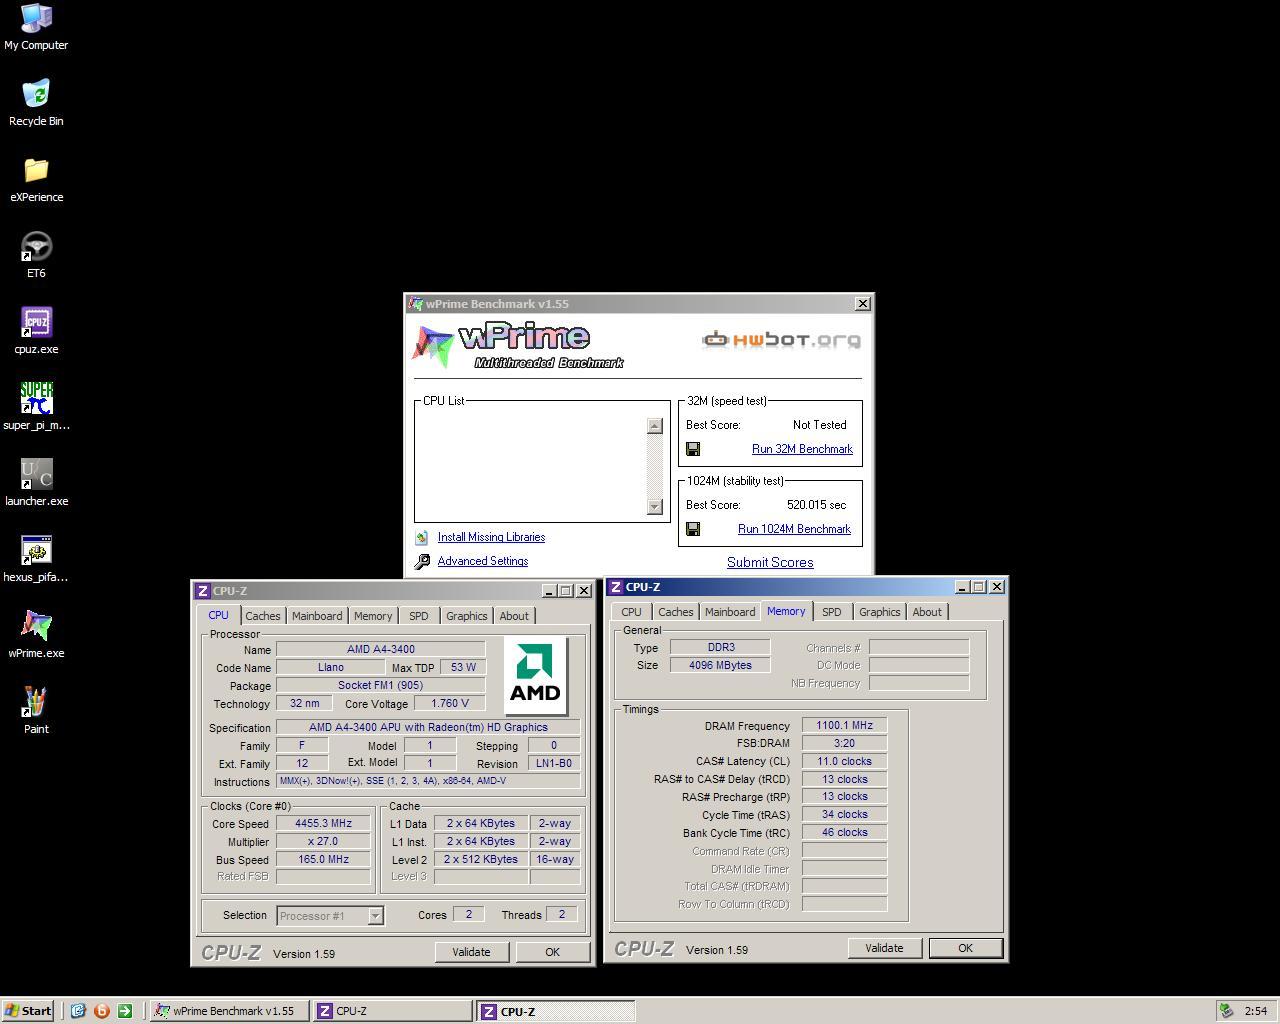Viewport: 1280px width, 1024px height.
Task: Click the save icon for 1024M score
Action: tap(693, 529)
